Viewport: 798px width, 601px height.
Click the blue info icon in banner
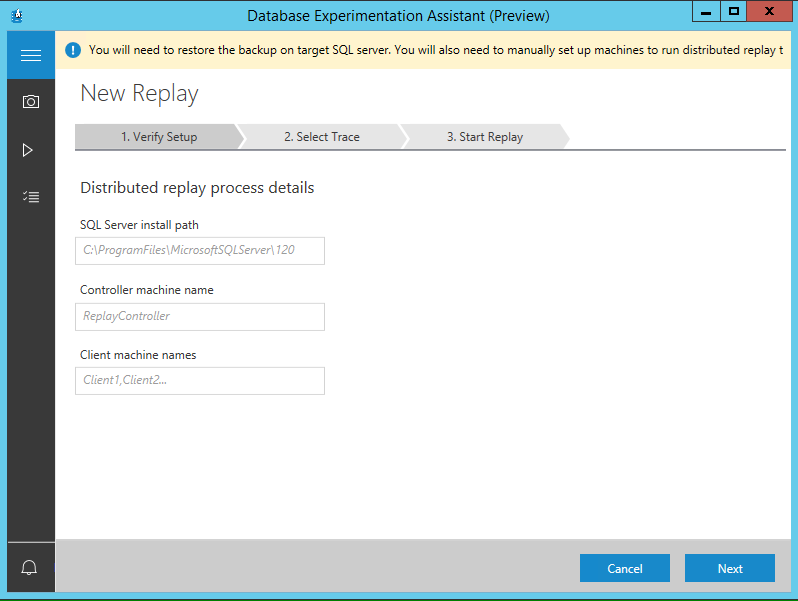tap(73, 50)
